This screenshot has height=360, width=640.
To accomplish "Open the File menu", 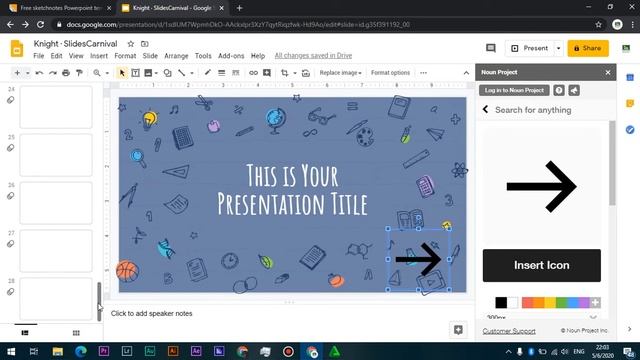I will click(39, 56).
